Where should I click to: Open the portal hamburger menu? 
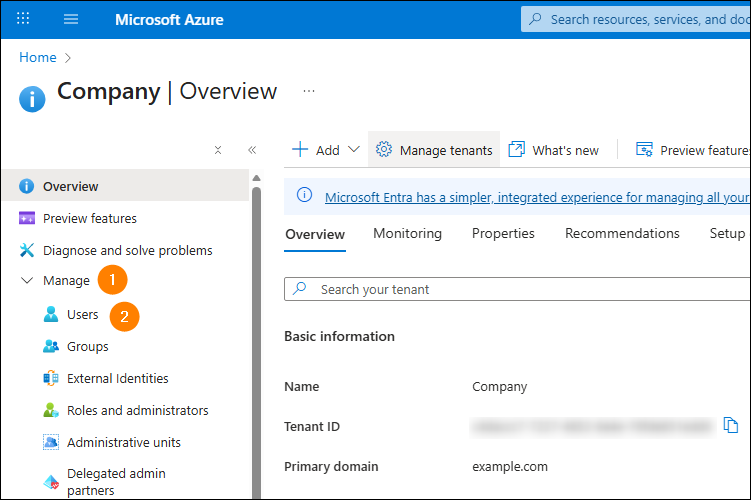click(x=71, y=19)
